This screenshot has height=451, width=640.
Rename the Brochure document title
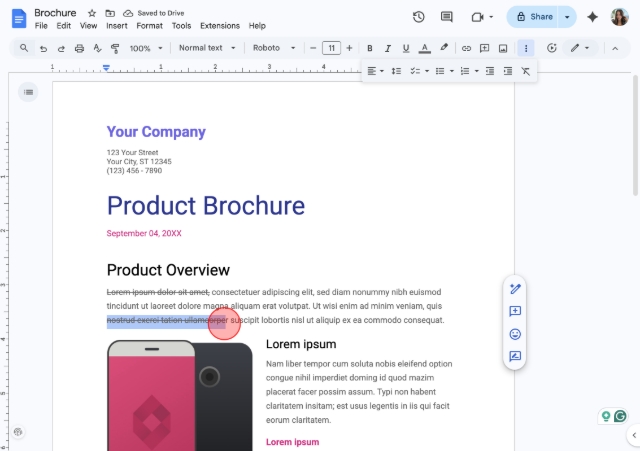55,13
